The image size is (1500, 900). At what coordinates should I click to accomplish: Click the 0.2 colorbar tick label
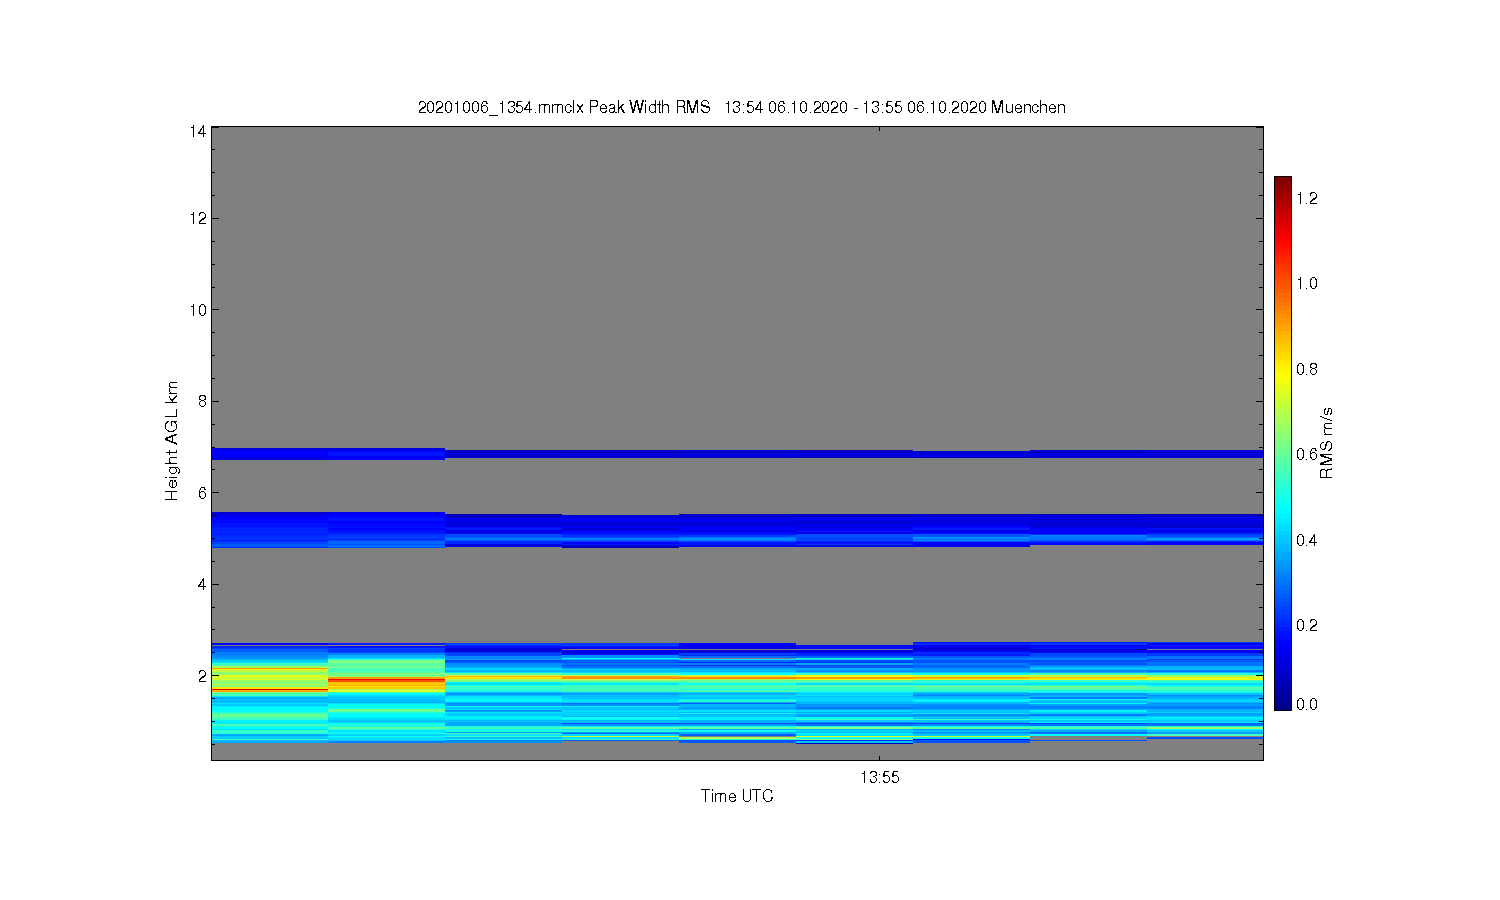pyautogui.click(x=1307, y=625)
